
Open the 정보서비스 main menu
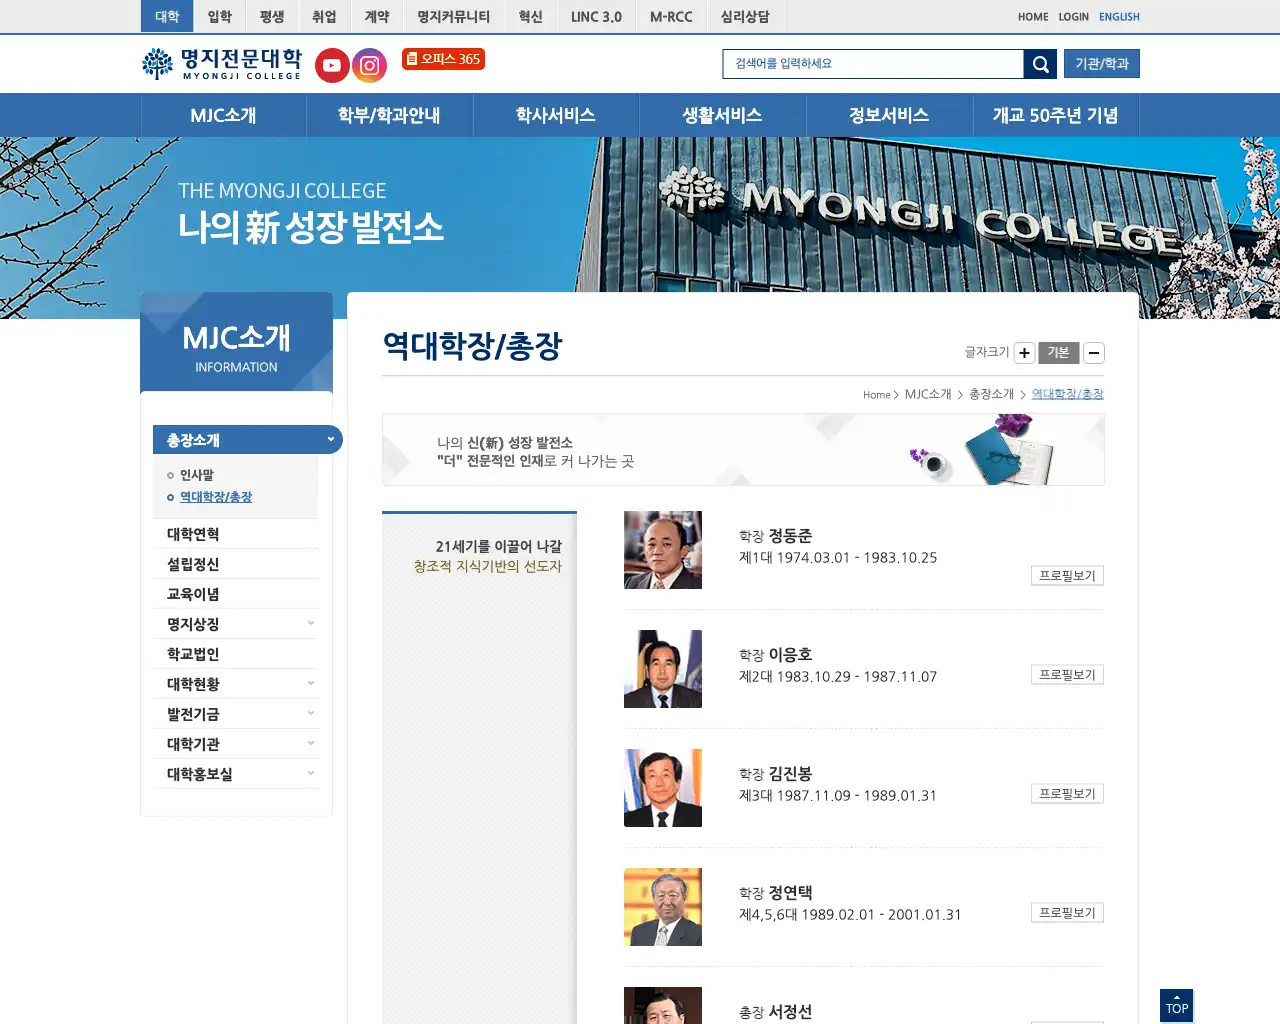pyautogui.click(x=889, y=115)
